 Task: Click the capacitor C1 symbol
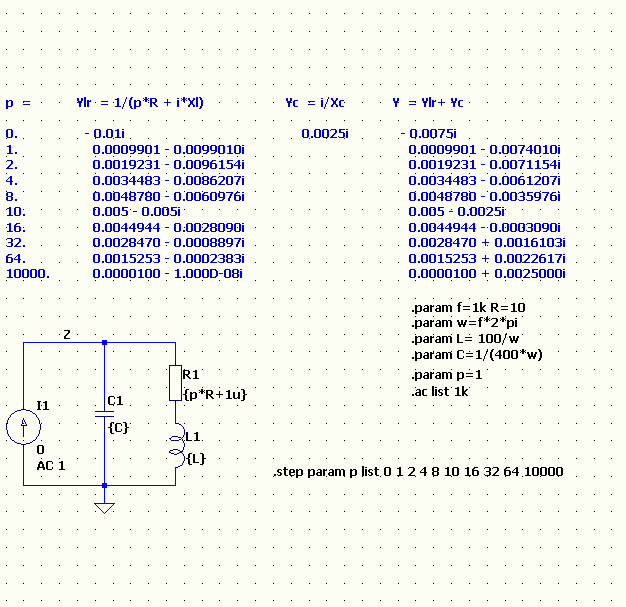[x=105, y=413]
